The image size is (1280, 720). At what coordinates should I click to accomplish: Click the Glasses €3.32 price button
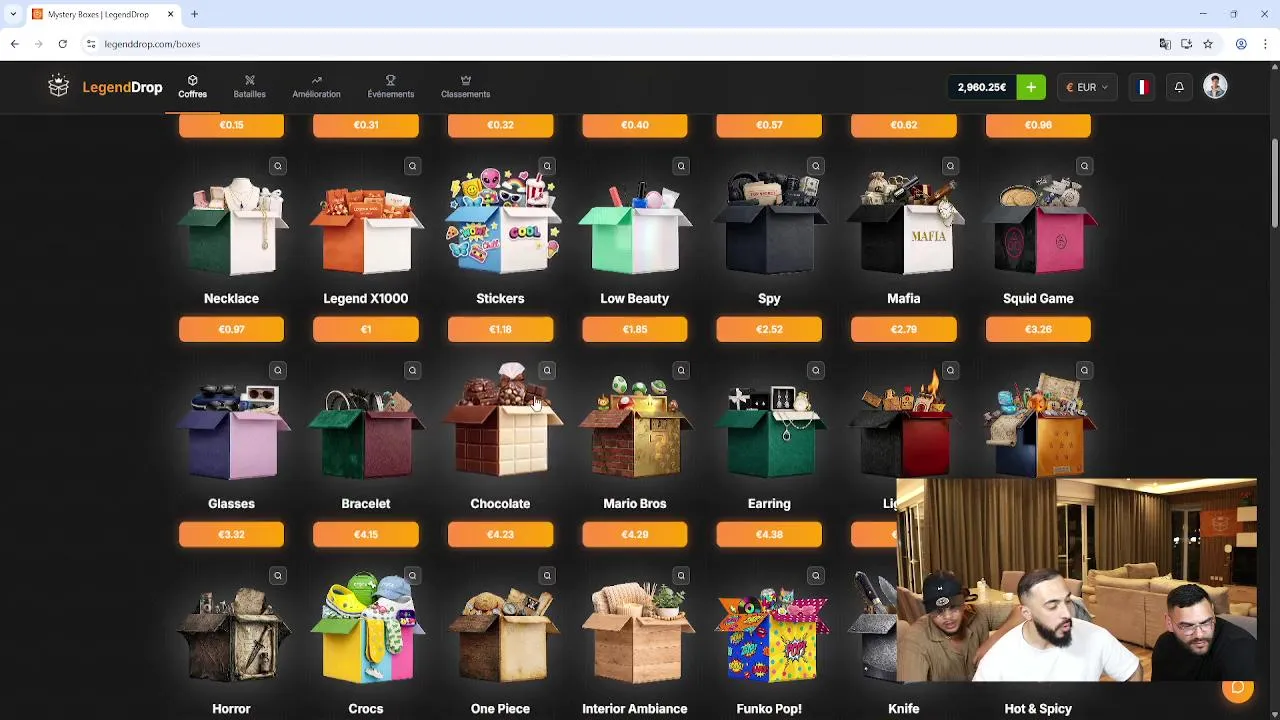231,534
